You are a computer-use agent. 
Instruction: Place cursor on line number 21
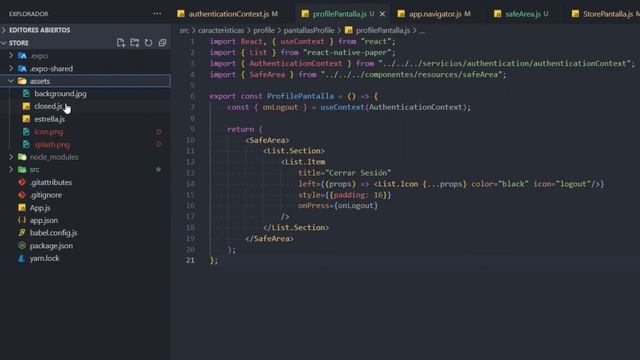[x=190, y=260]
